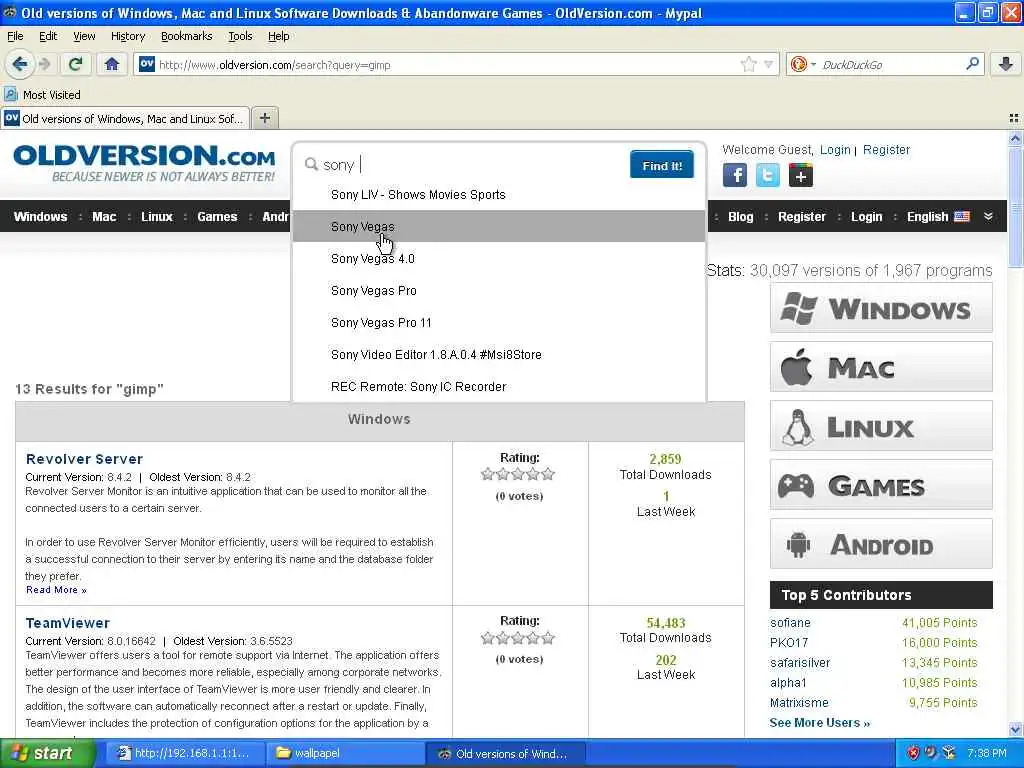Open the Facebook share icon
Screen dimensions: 1024x768
[735, 175]
